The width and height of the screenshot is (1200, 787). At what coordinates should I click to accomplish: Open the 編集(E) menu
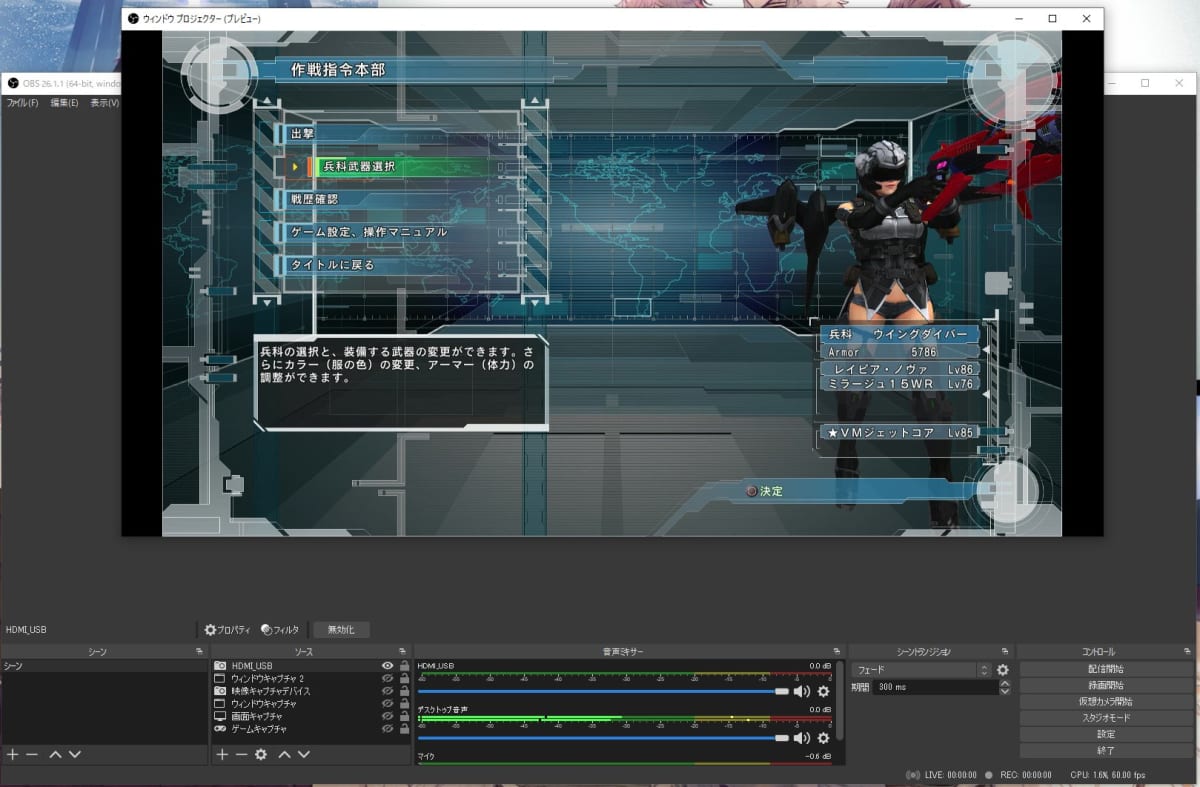[x=65, y=103]
